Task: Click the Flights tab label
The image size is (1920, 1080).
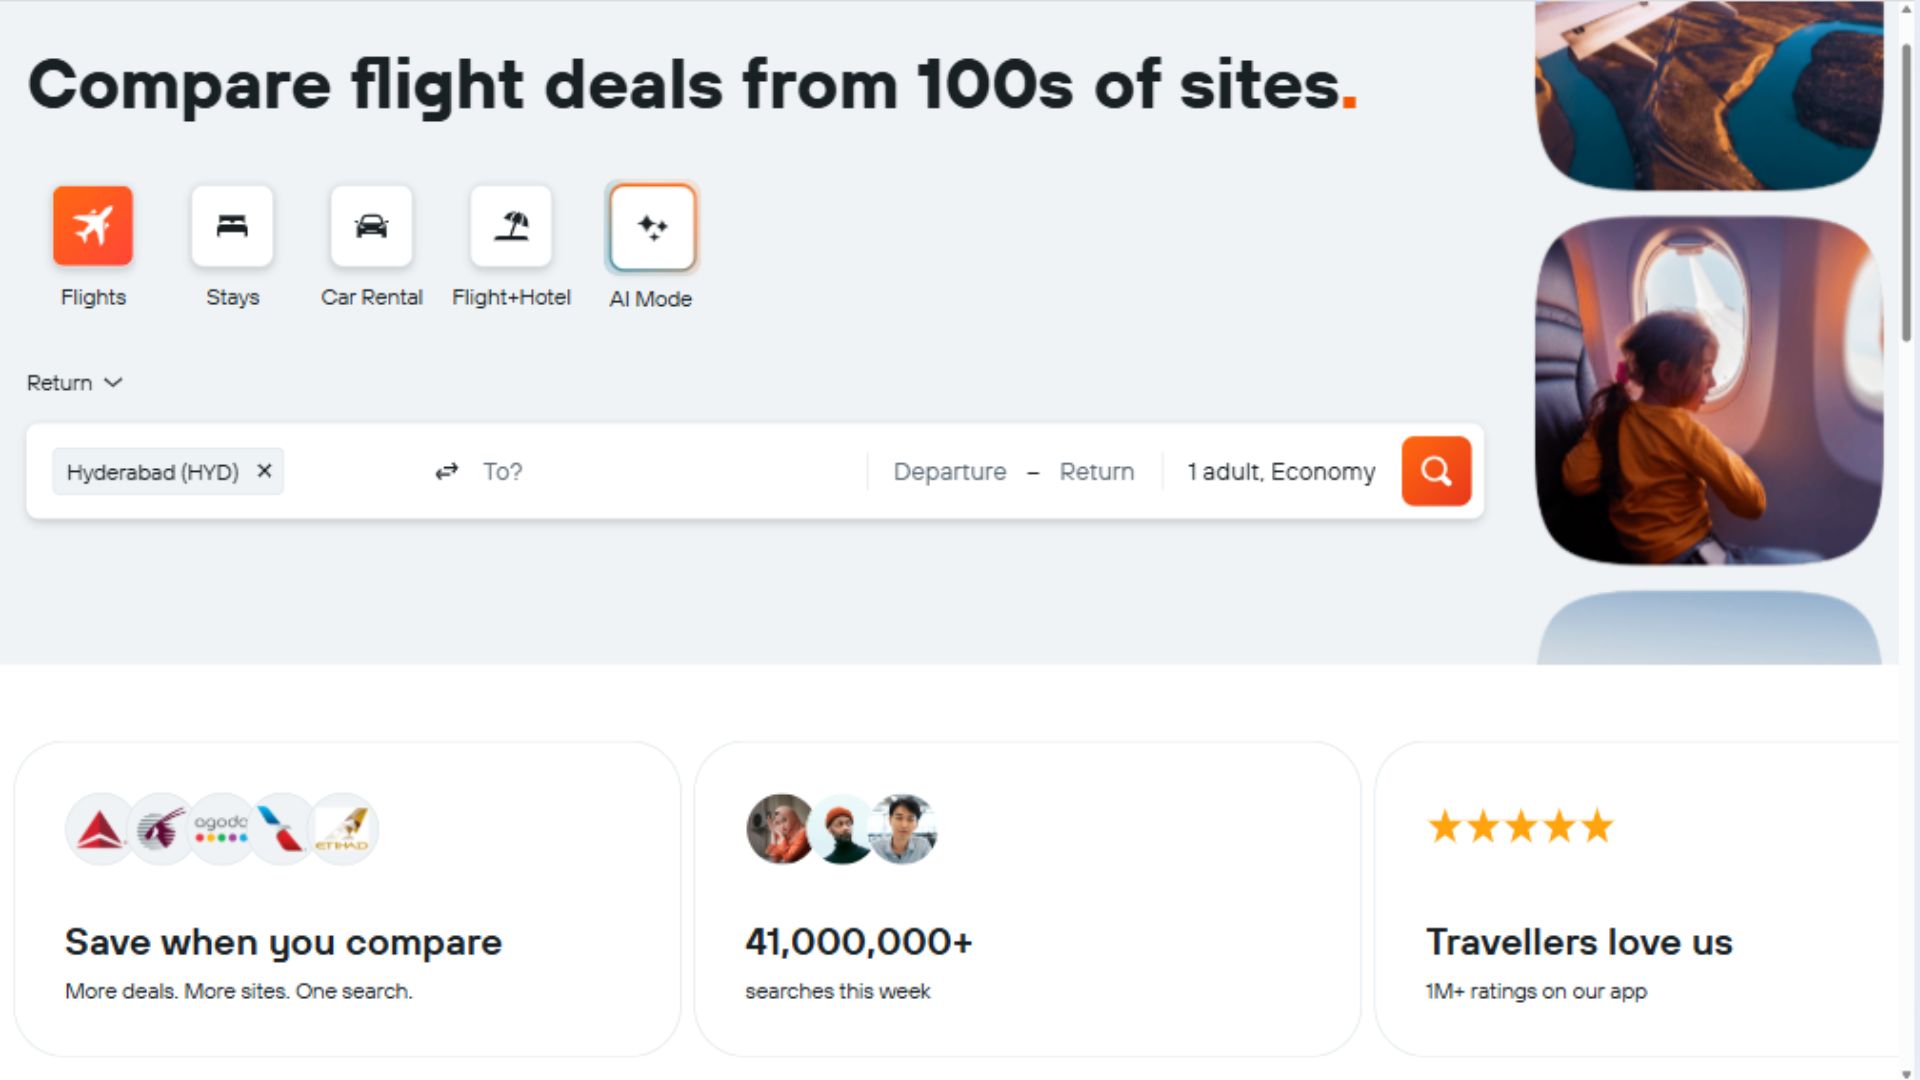Action: (93, 297)
